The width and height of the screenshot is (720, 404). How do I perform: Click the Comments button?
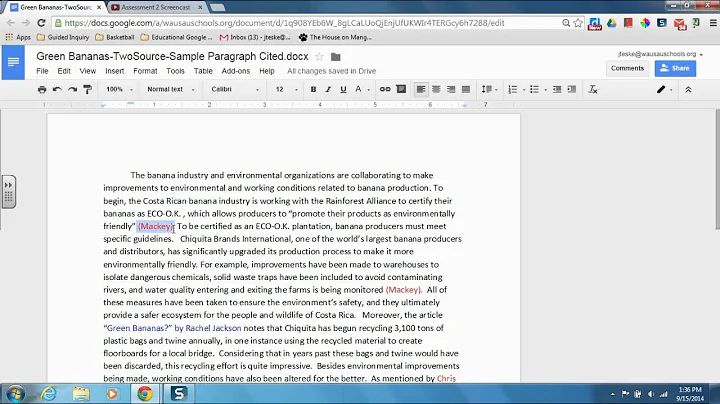pyautogui.click(x=627, y=68)
